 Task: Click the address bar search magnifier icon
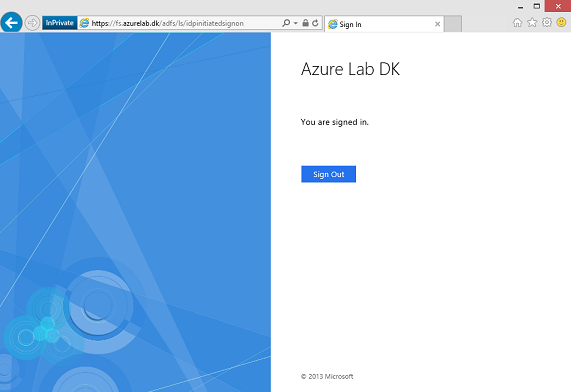[286, 23]
